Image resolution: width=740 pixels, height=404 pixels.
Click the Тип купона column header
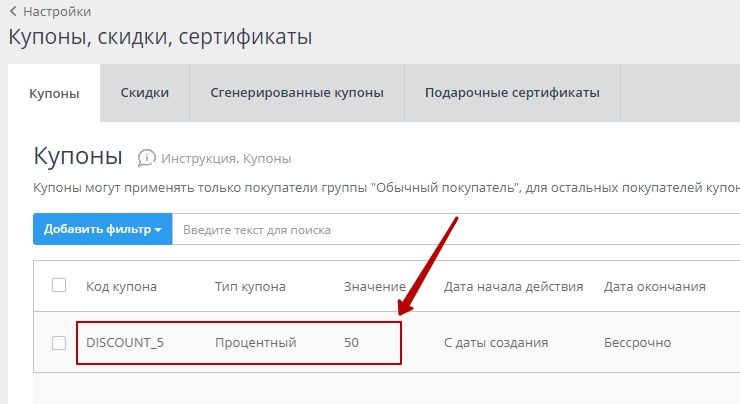250,287
